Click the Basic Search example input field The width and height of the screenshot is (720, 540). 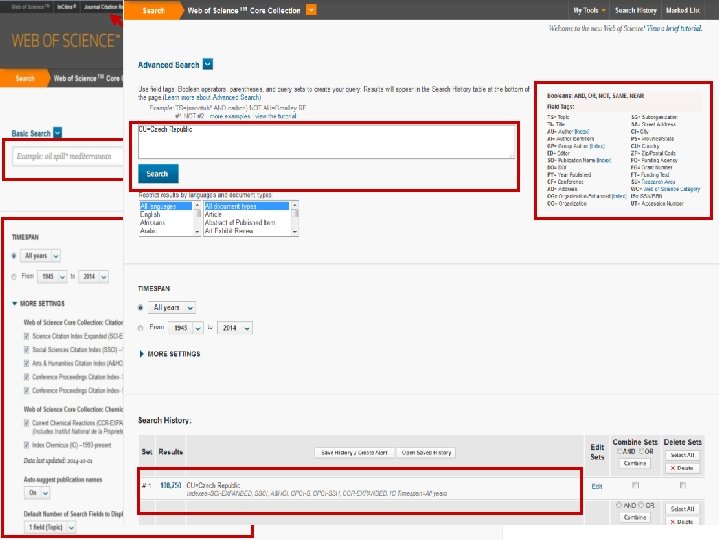click(x=68, y=157)
